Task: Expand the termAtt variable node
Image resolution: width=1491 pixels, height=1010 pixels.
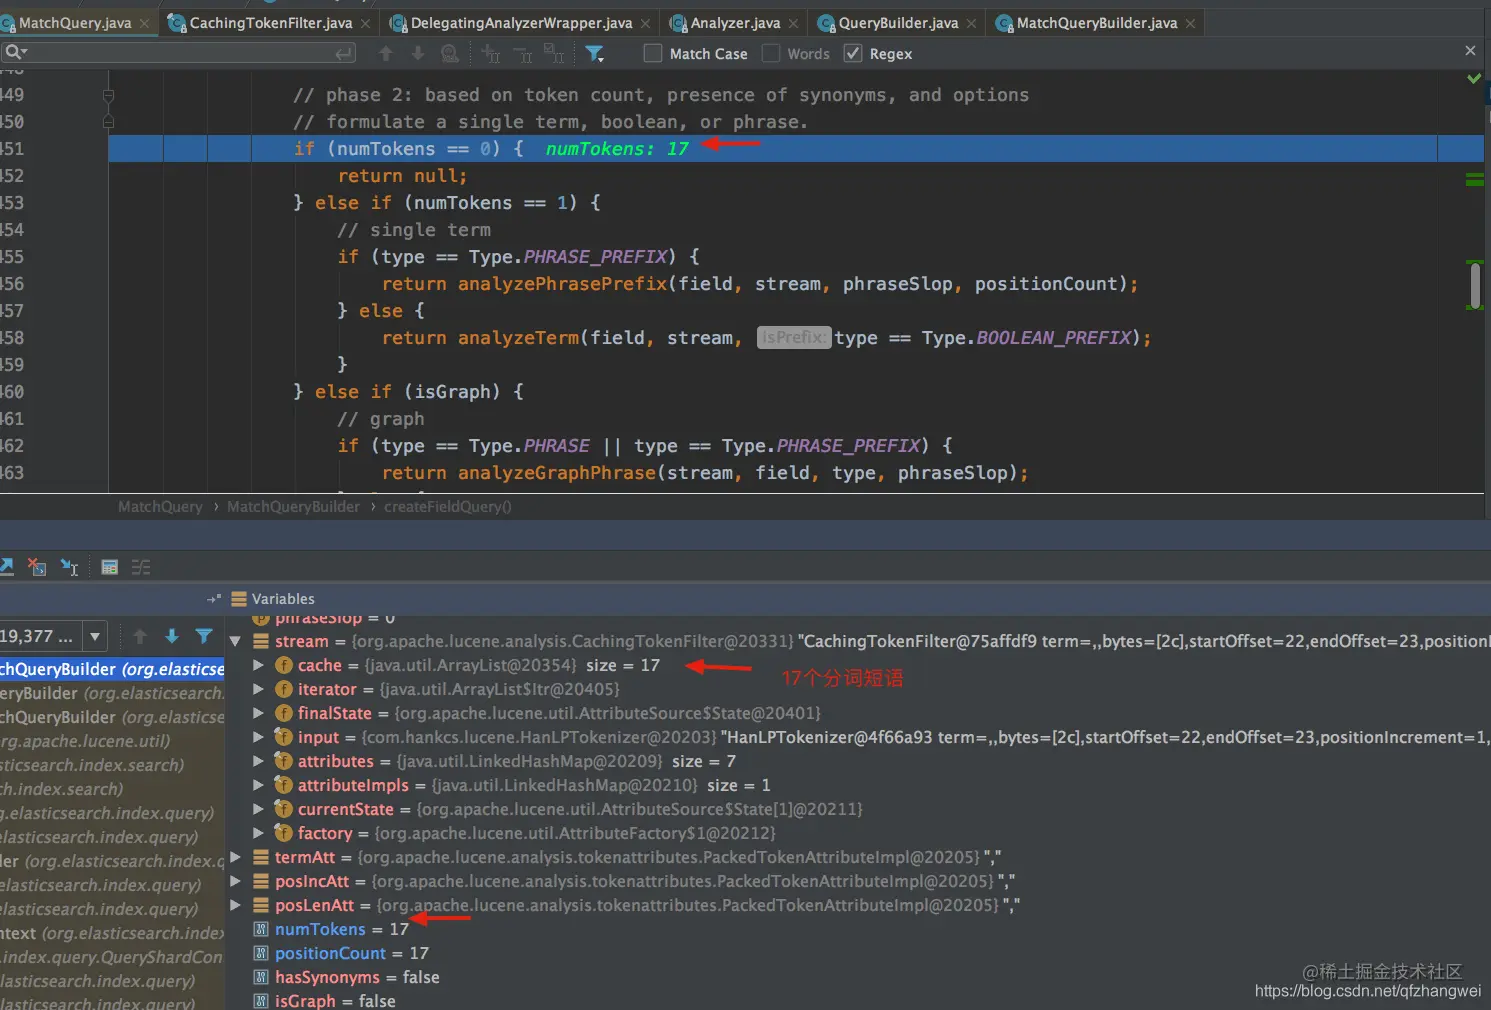Action: click(235, 858)
